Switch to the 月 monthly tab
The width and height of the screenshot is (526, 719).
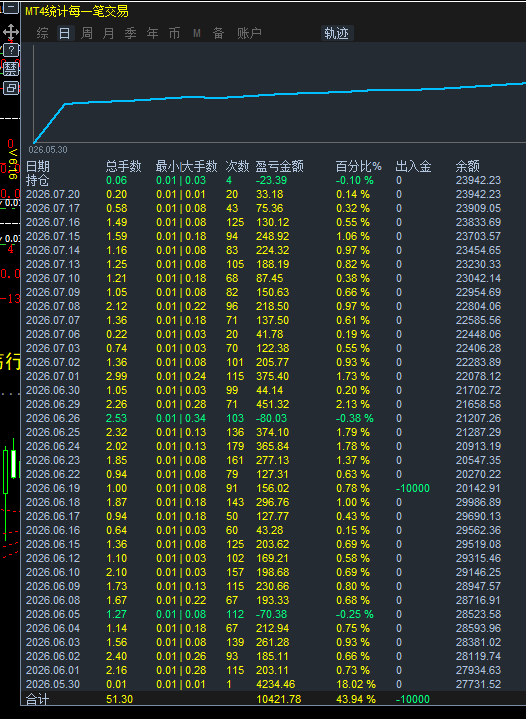coord(109,33)
